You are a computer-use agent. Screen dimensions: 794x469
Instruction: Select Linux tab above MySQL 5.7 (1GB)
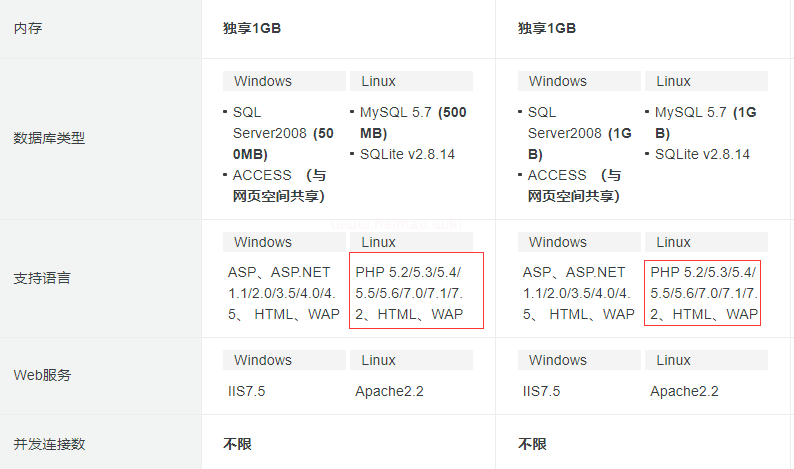[705, 81]
